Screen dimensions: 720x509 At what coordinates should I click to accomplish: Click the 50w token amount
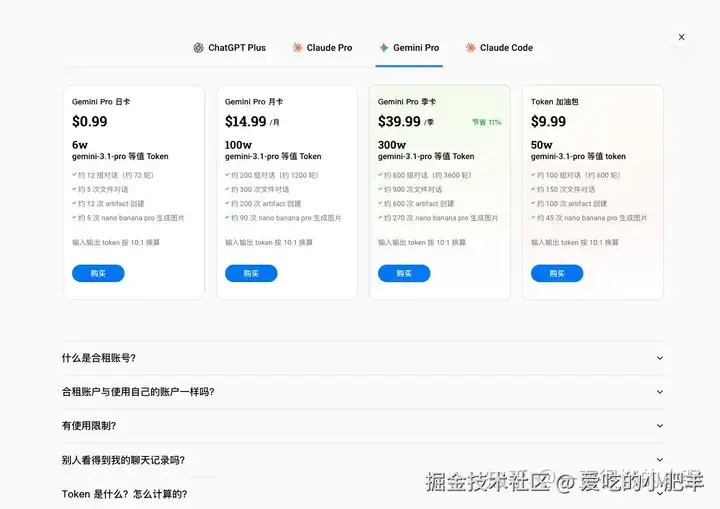coord(541,145)
